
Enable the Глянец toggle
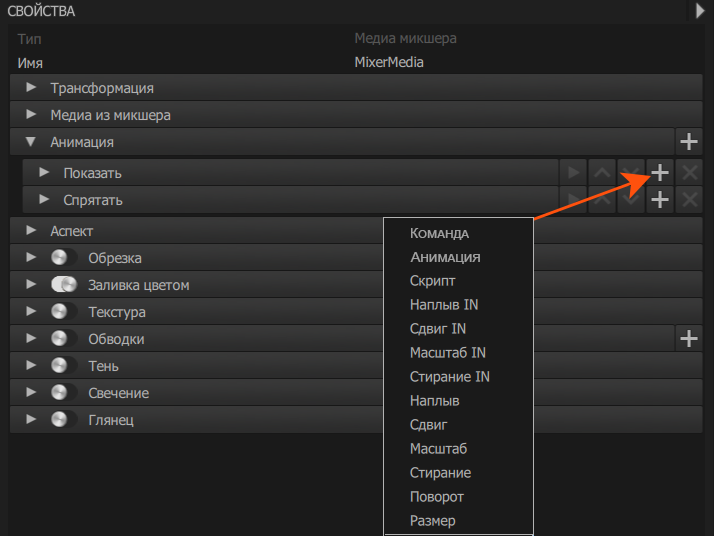coord(65,420)
